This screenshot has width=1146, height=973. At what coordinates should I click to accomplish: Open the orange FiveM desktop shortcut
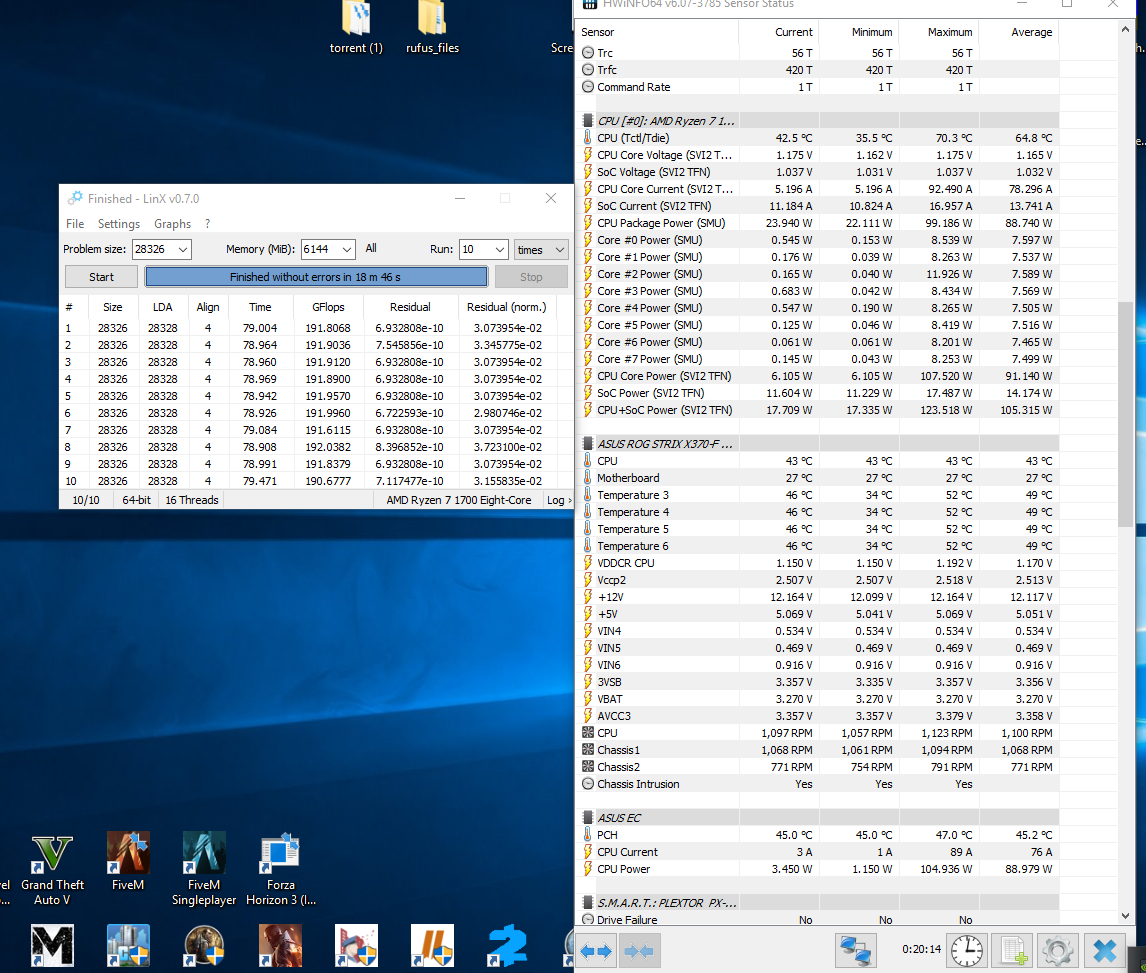128,861
